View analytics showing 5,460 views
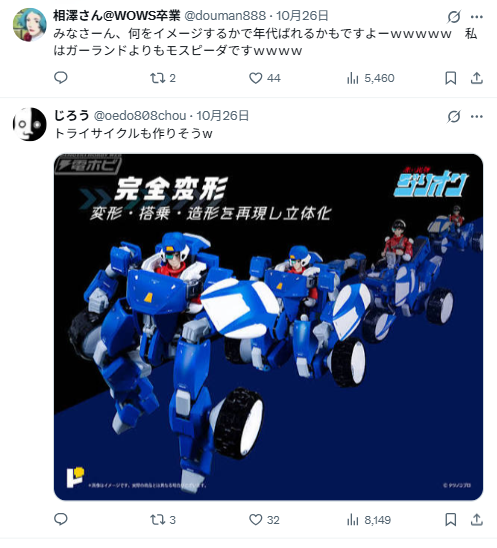Viewport: 497px width, 548px height. 370,78
